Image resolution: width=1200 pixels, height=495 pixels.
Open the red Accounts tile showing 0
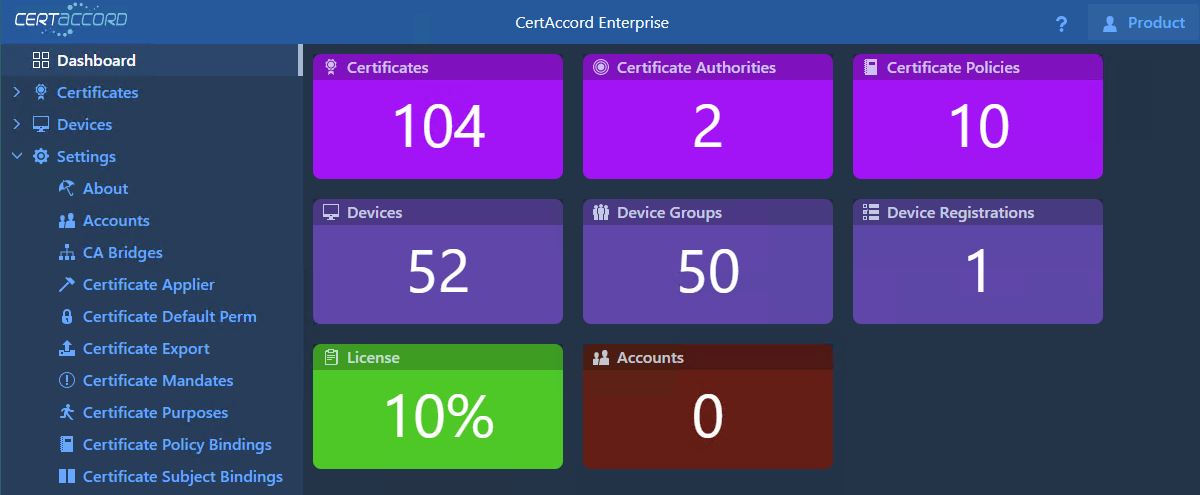tap(708, 406)
